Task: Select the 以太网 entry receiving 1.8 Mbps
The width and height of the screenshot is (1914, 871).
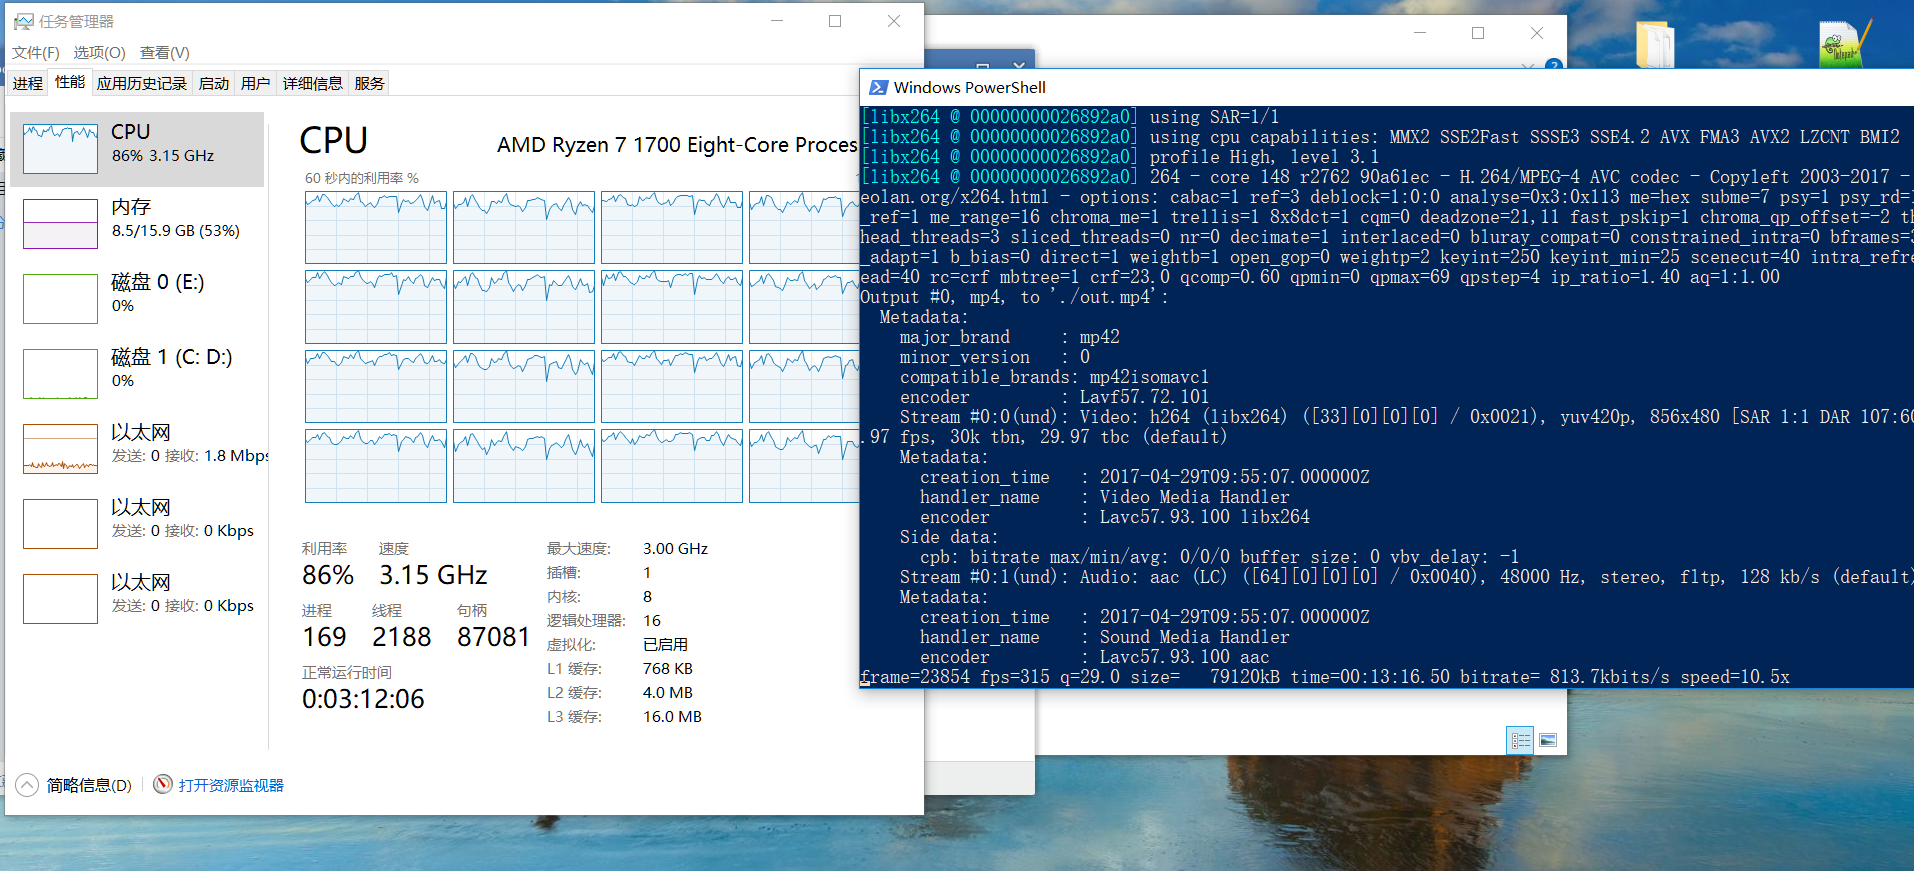Action: [137, 449]
